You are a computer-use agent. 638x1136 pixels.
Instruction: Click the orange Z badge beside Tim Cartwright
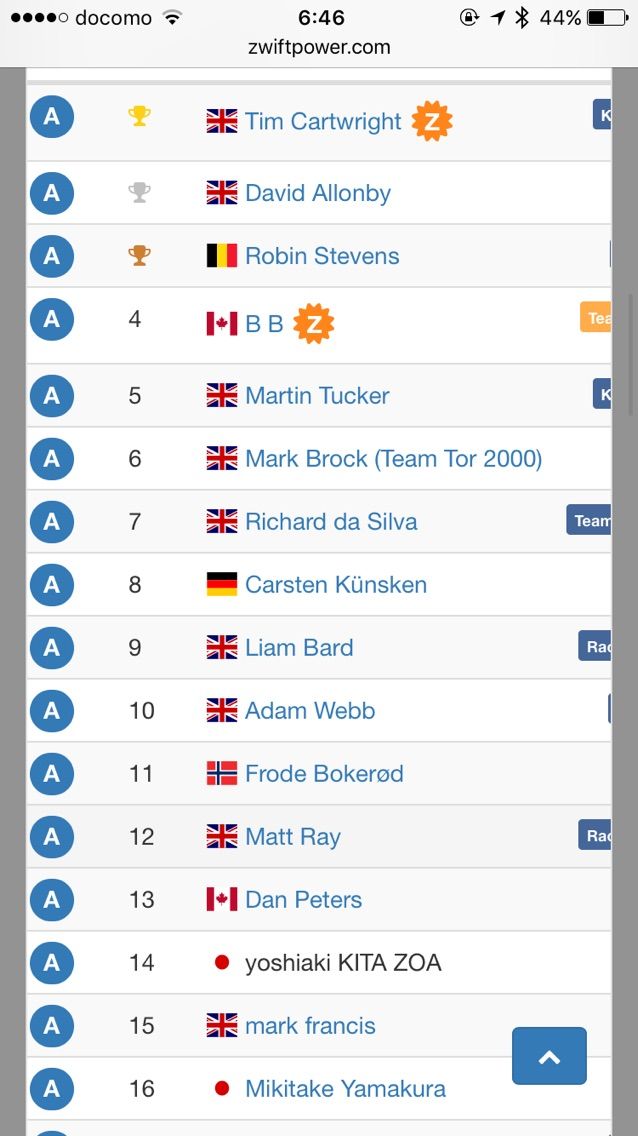pyautogui.click(x=432, y=121)
